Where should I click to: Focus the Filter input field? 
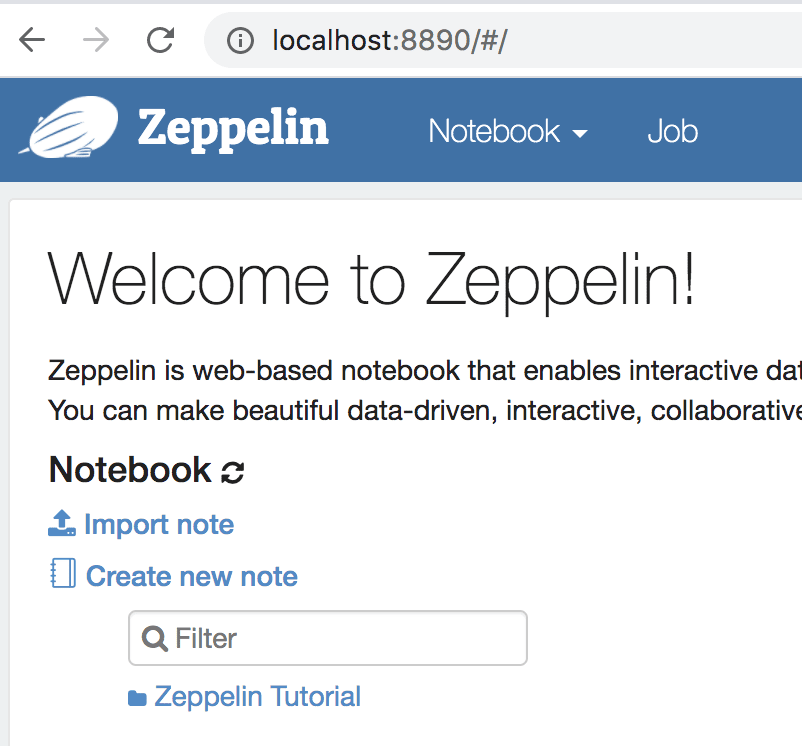coord(328,638)
